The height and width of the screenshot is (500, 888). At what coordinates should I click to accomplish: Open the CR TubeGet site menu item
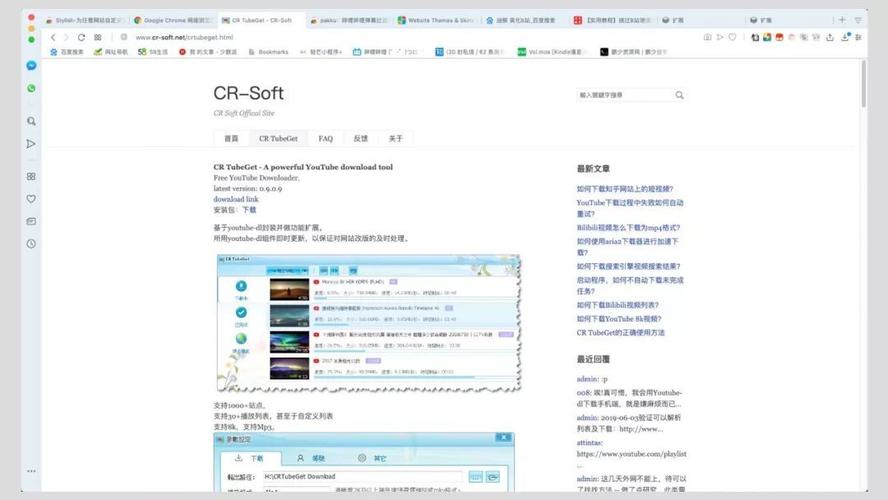tap(278, 139)
